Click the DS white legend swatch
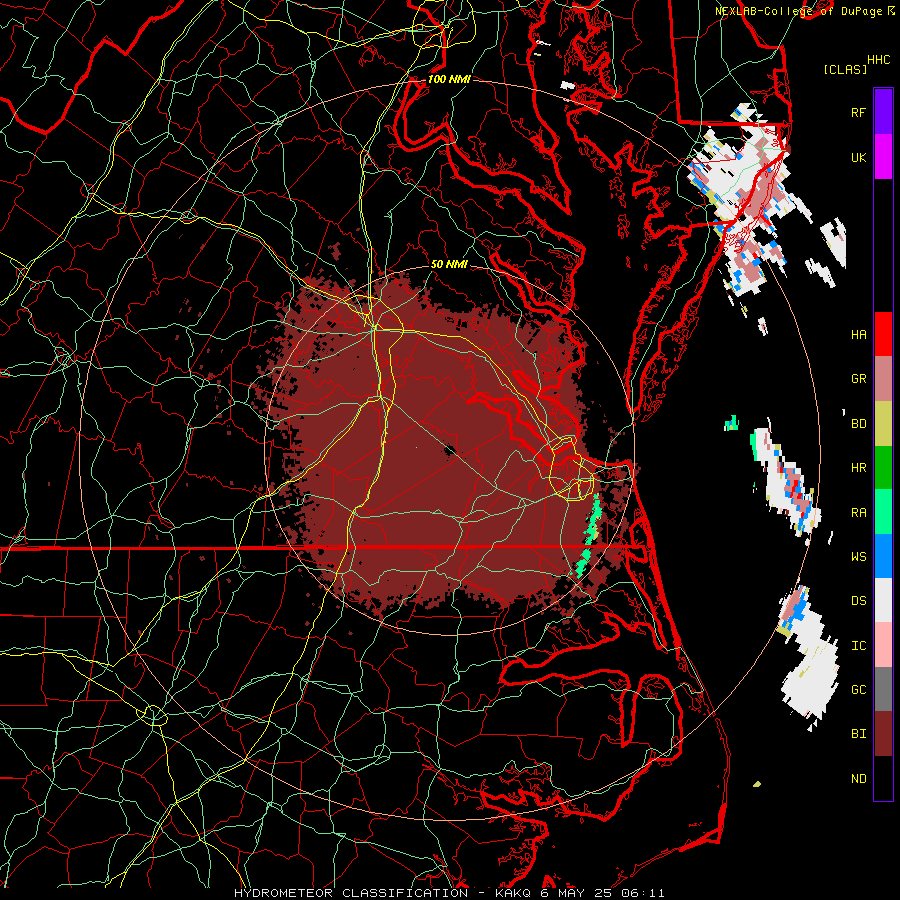900x900 pixels. point(883,600)
